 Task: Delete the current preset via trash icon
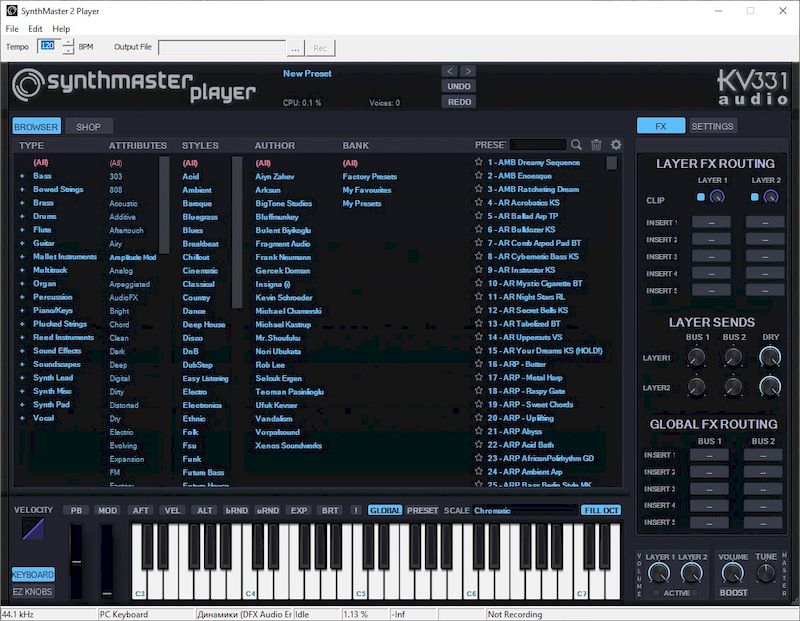click(597, 144)
